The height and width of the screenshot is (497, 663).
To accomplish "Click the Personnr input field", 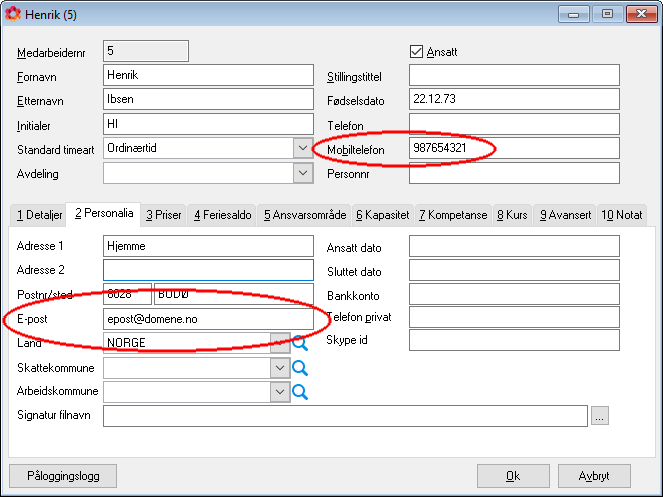I will (514, 173).
